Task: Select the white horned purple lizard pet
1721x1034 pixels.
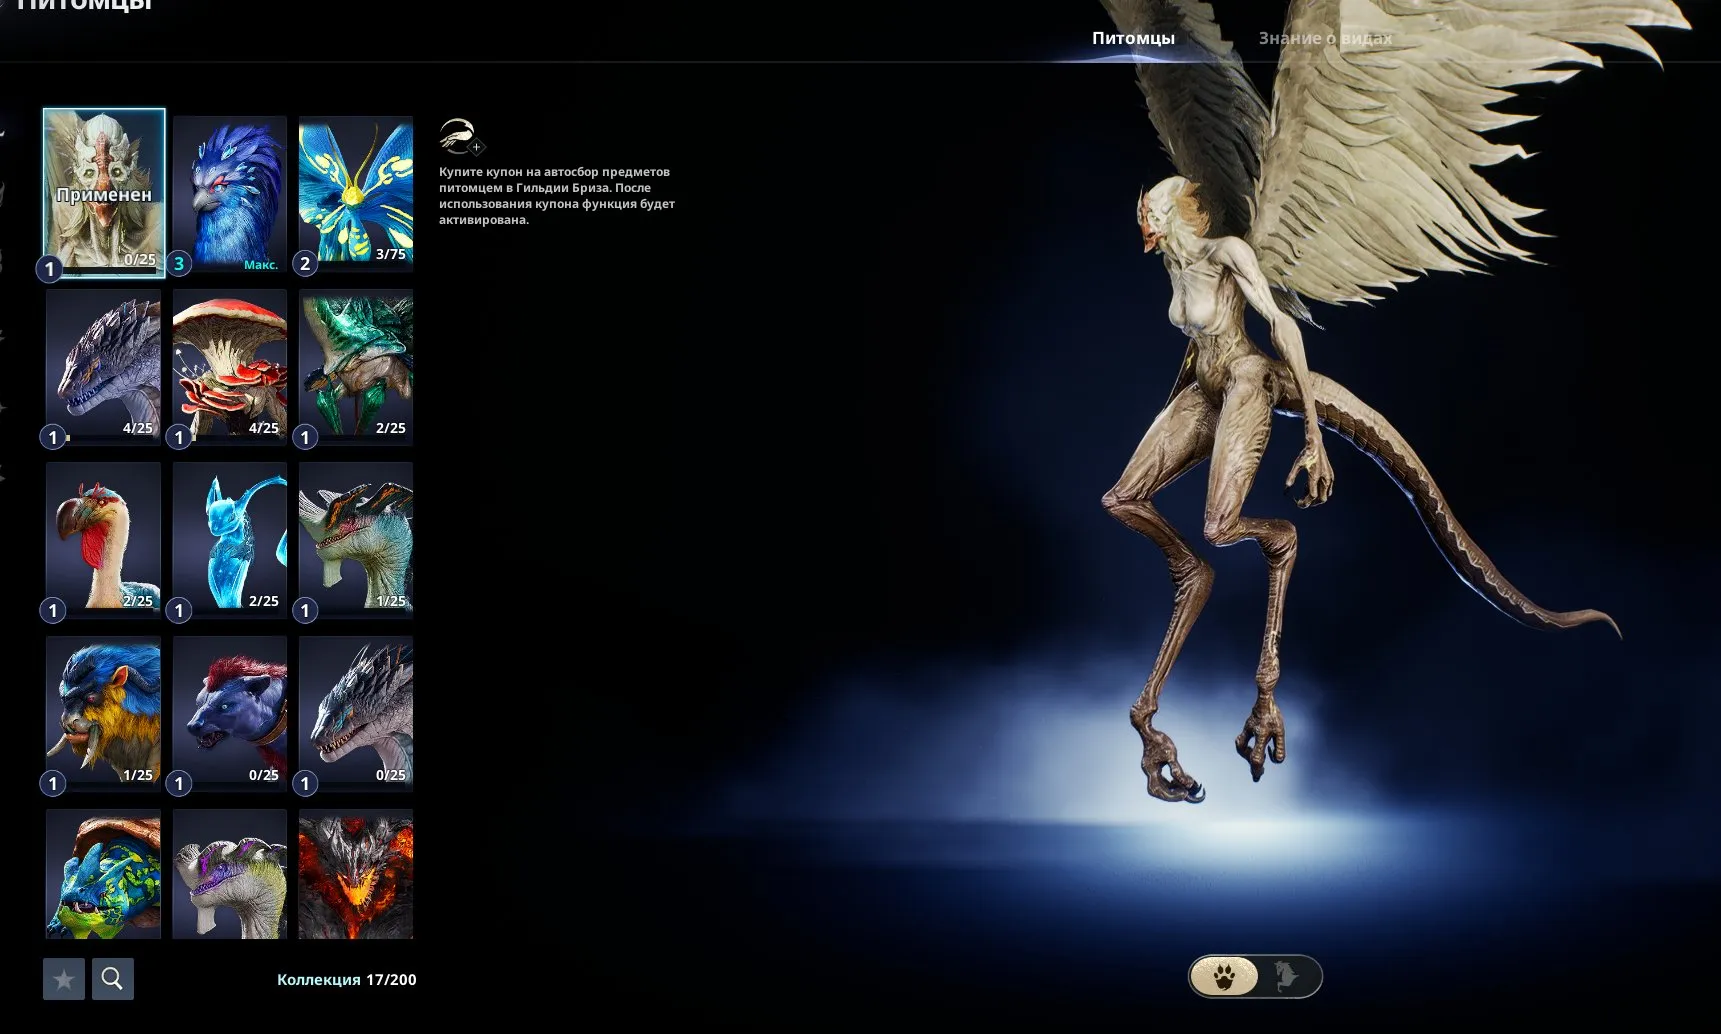Action: click(x=230, y=874)
